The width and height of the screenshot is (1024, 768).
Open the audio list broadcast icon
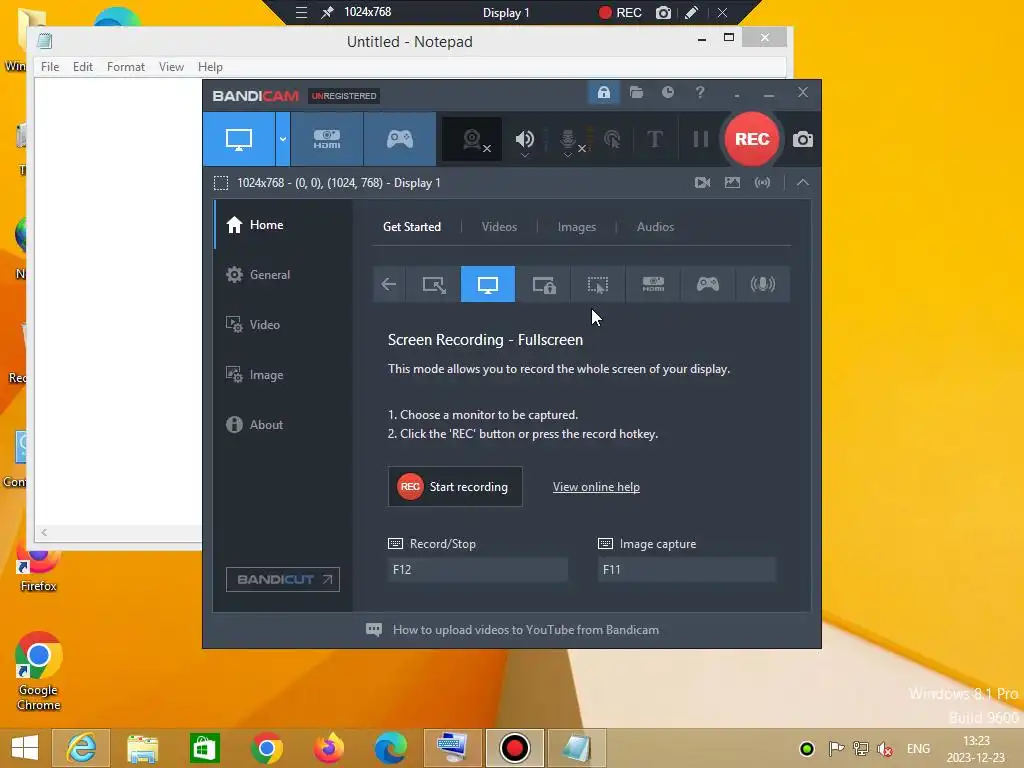(x=762, y=183)
